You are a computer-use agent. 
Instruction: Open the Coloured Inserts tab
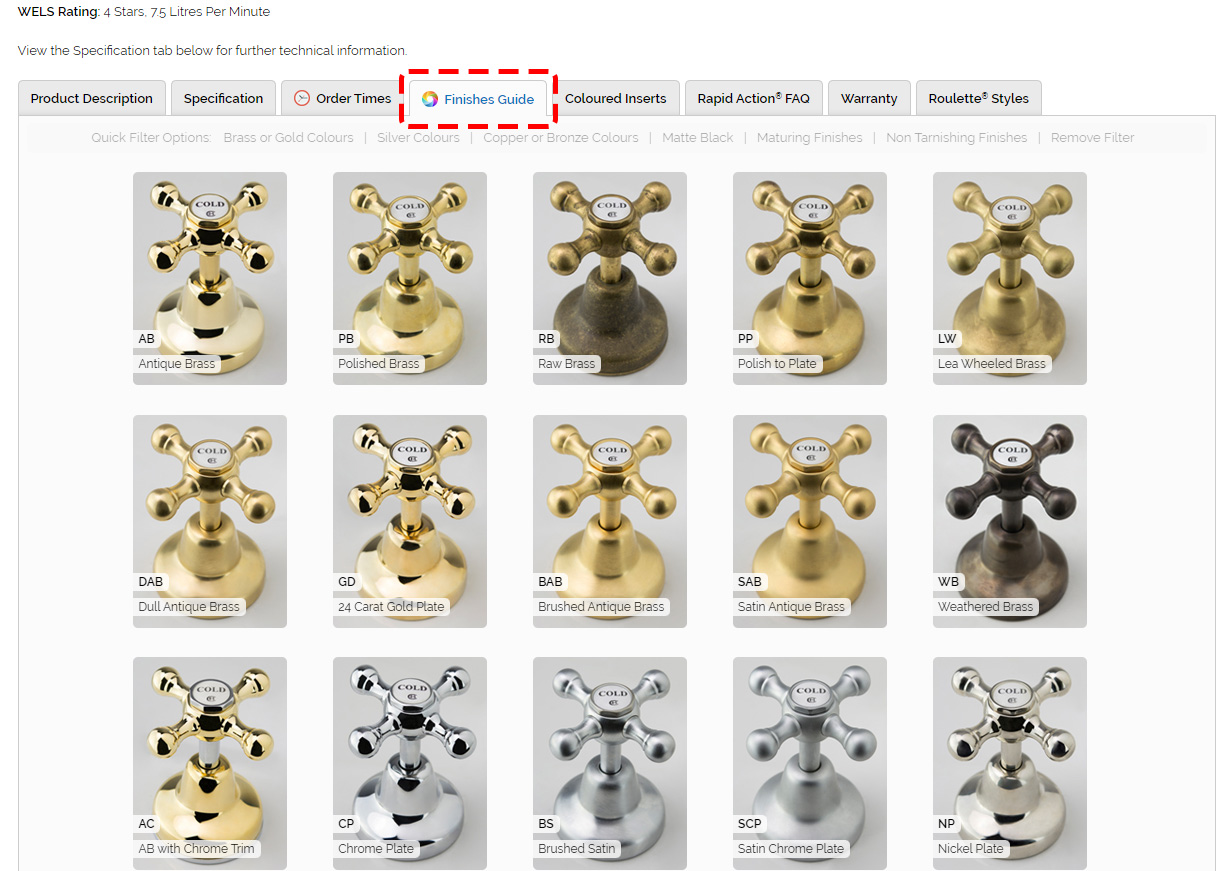(x=615, y=98)
